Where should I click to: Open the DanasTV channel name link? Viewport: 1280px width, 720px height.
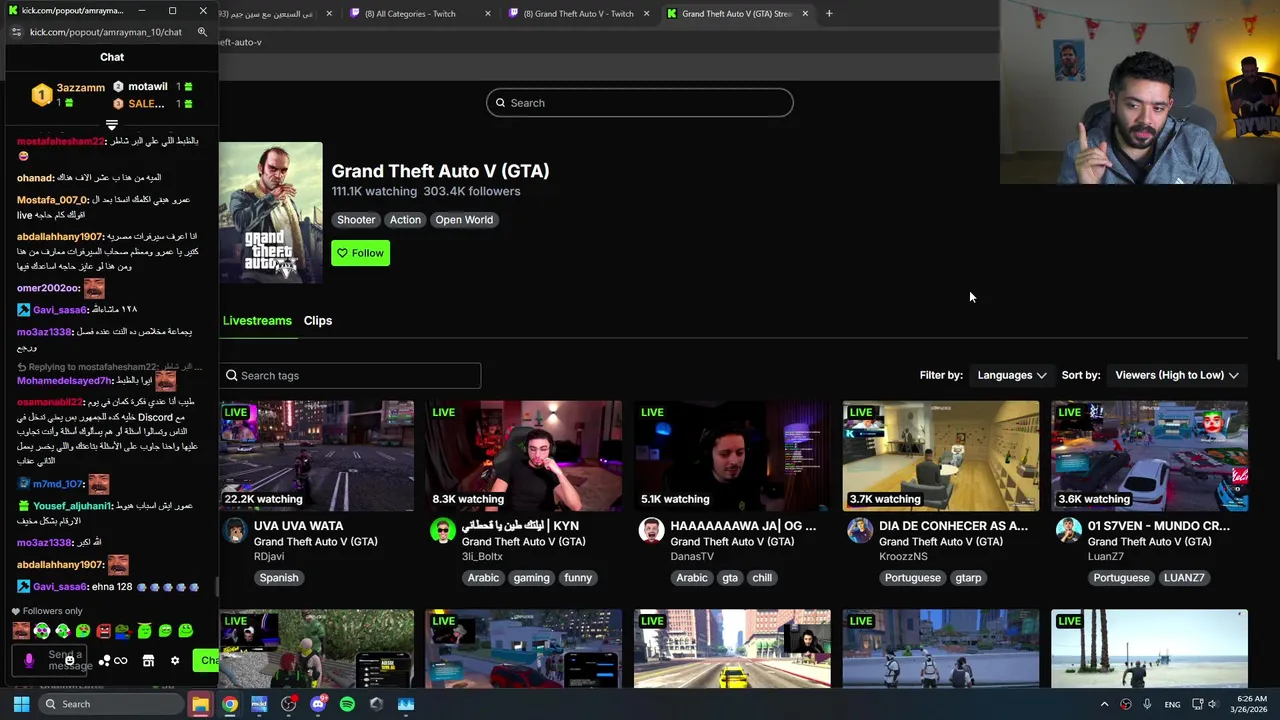[x=692, y=557]
